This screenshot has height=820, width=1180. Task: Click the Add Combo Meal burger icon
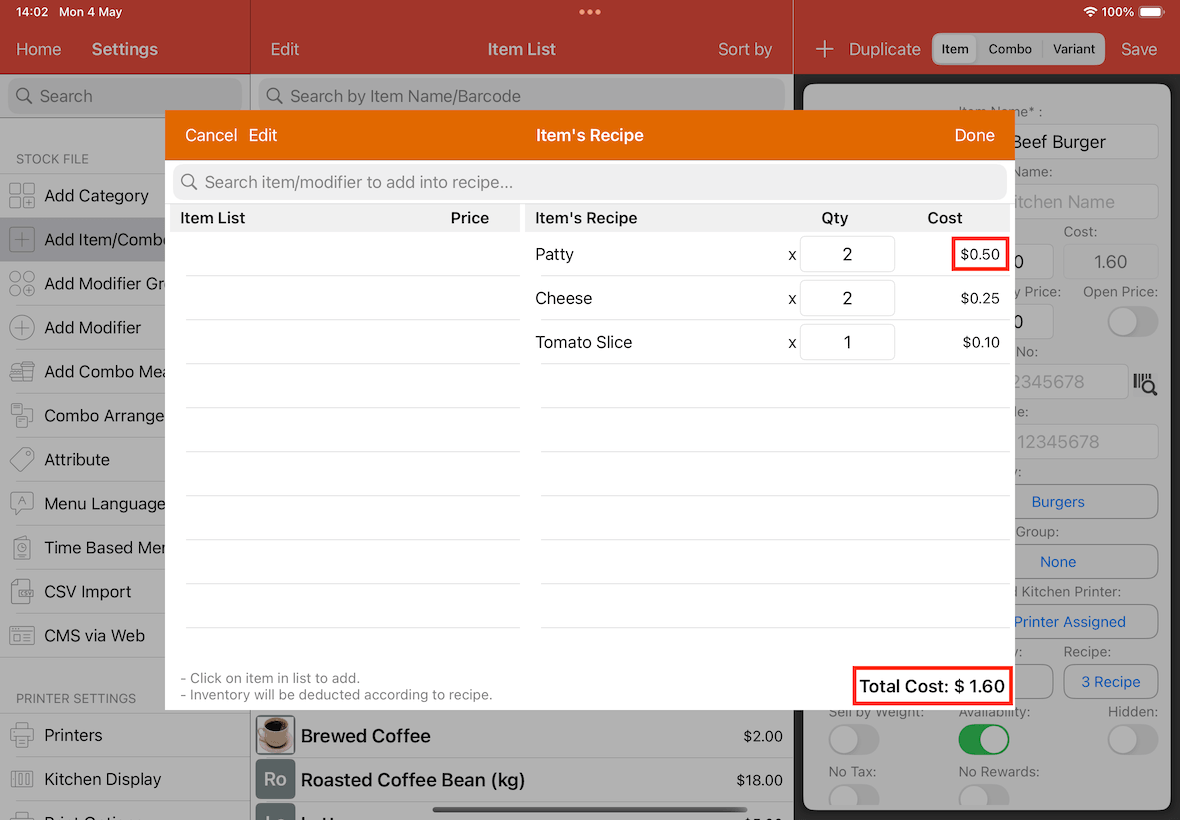coord(22,372)
